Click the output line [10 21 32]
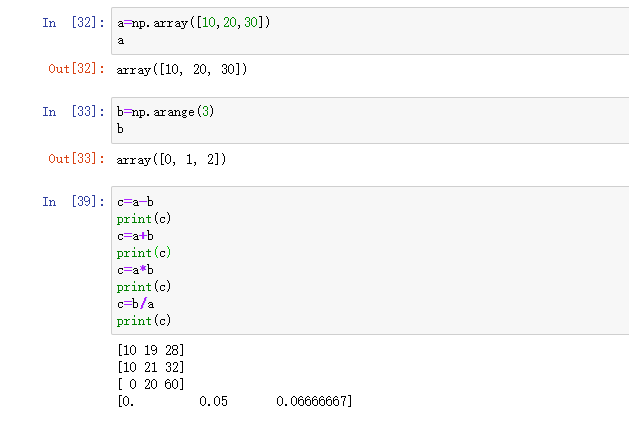 [151, 367]
